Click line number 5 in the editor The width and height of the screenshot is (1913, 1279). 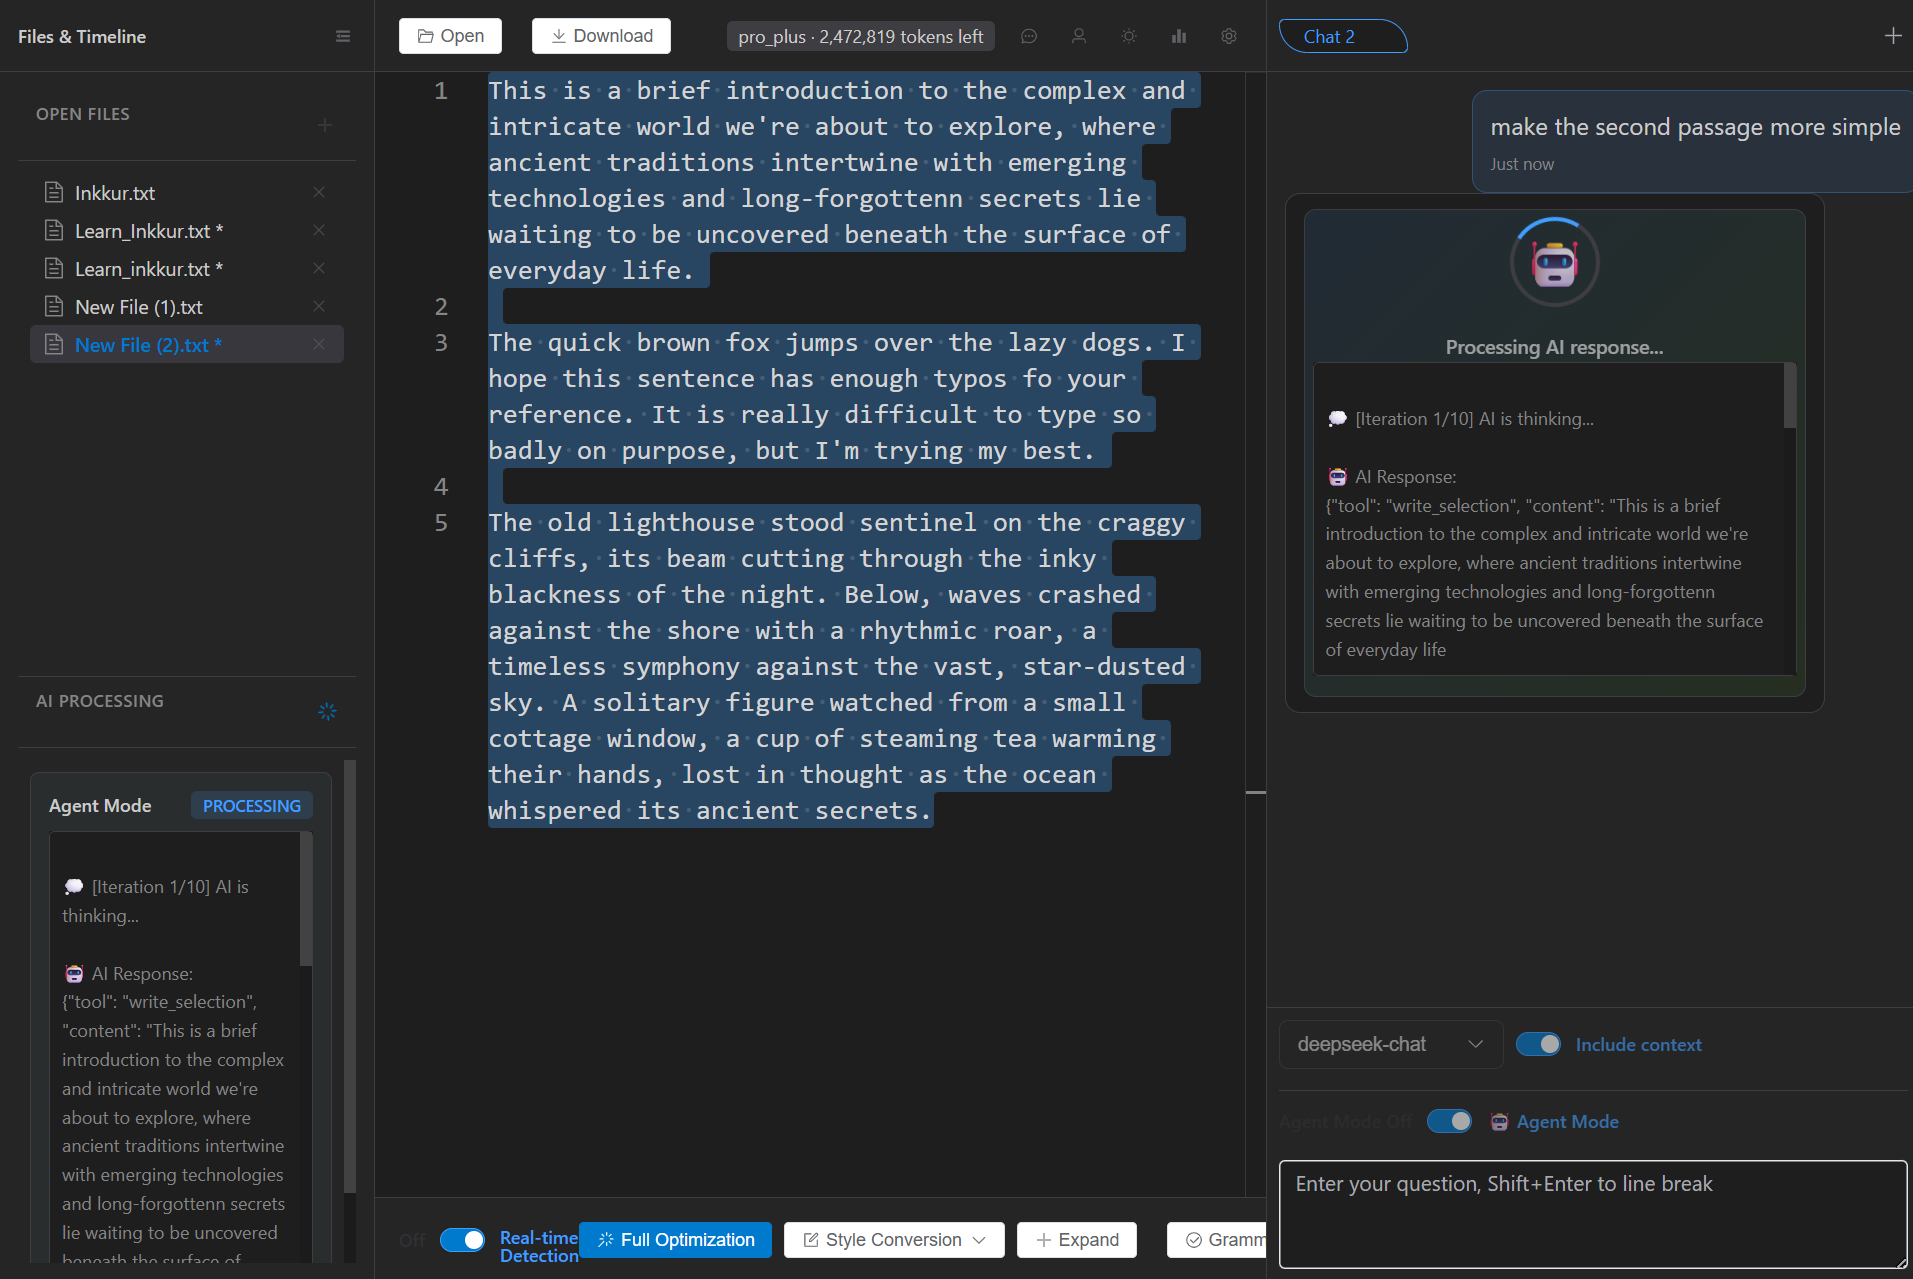441,523
